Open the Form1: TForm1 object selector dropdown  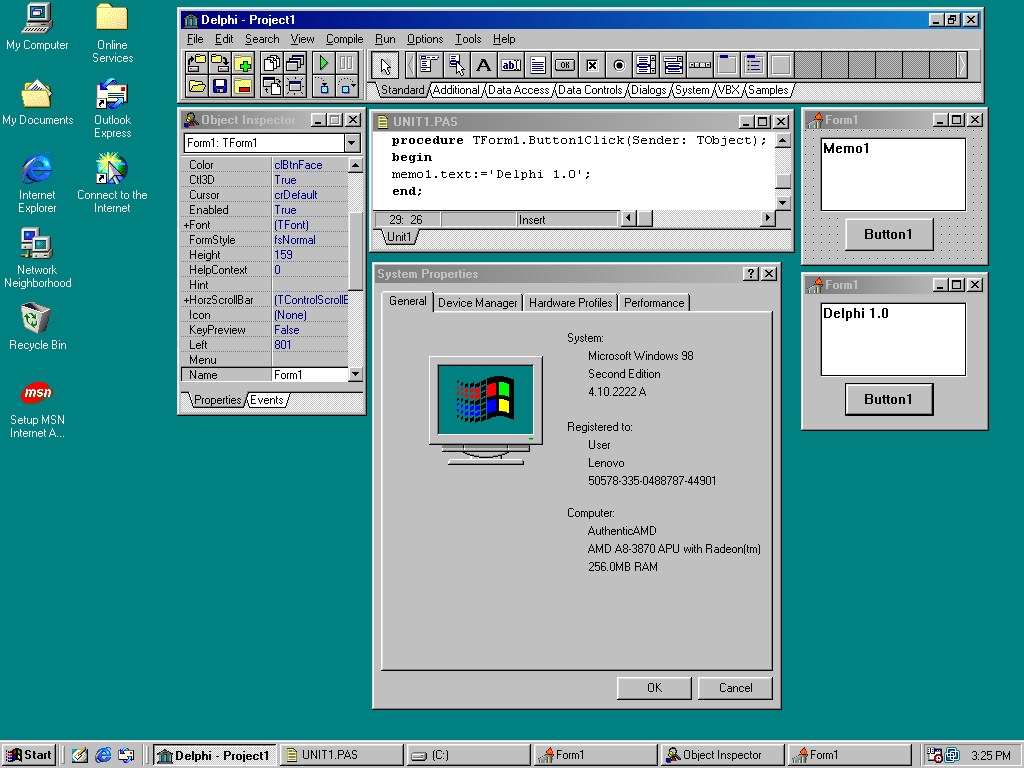[352, 142]
